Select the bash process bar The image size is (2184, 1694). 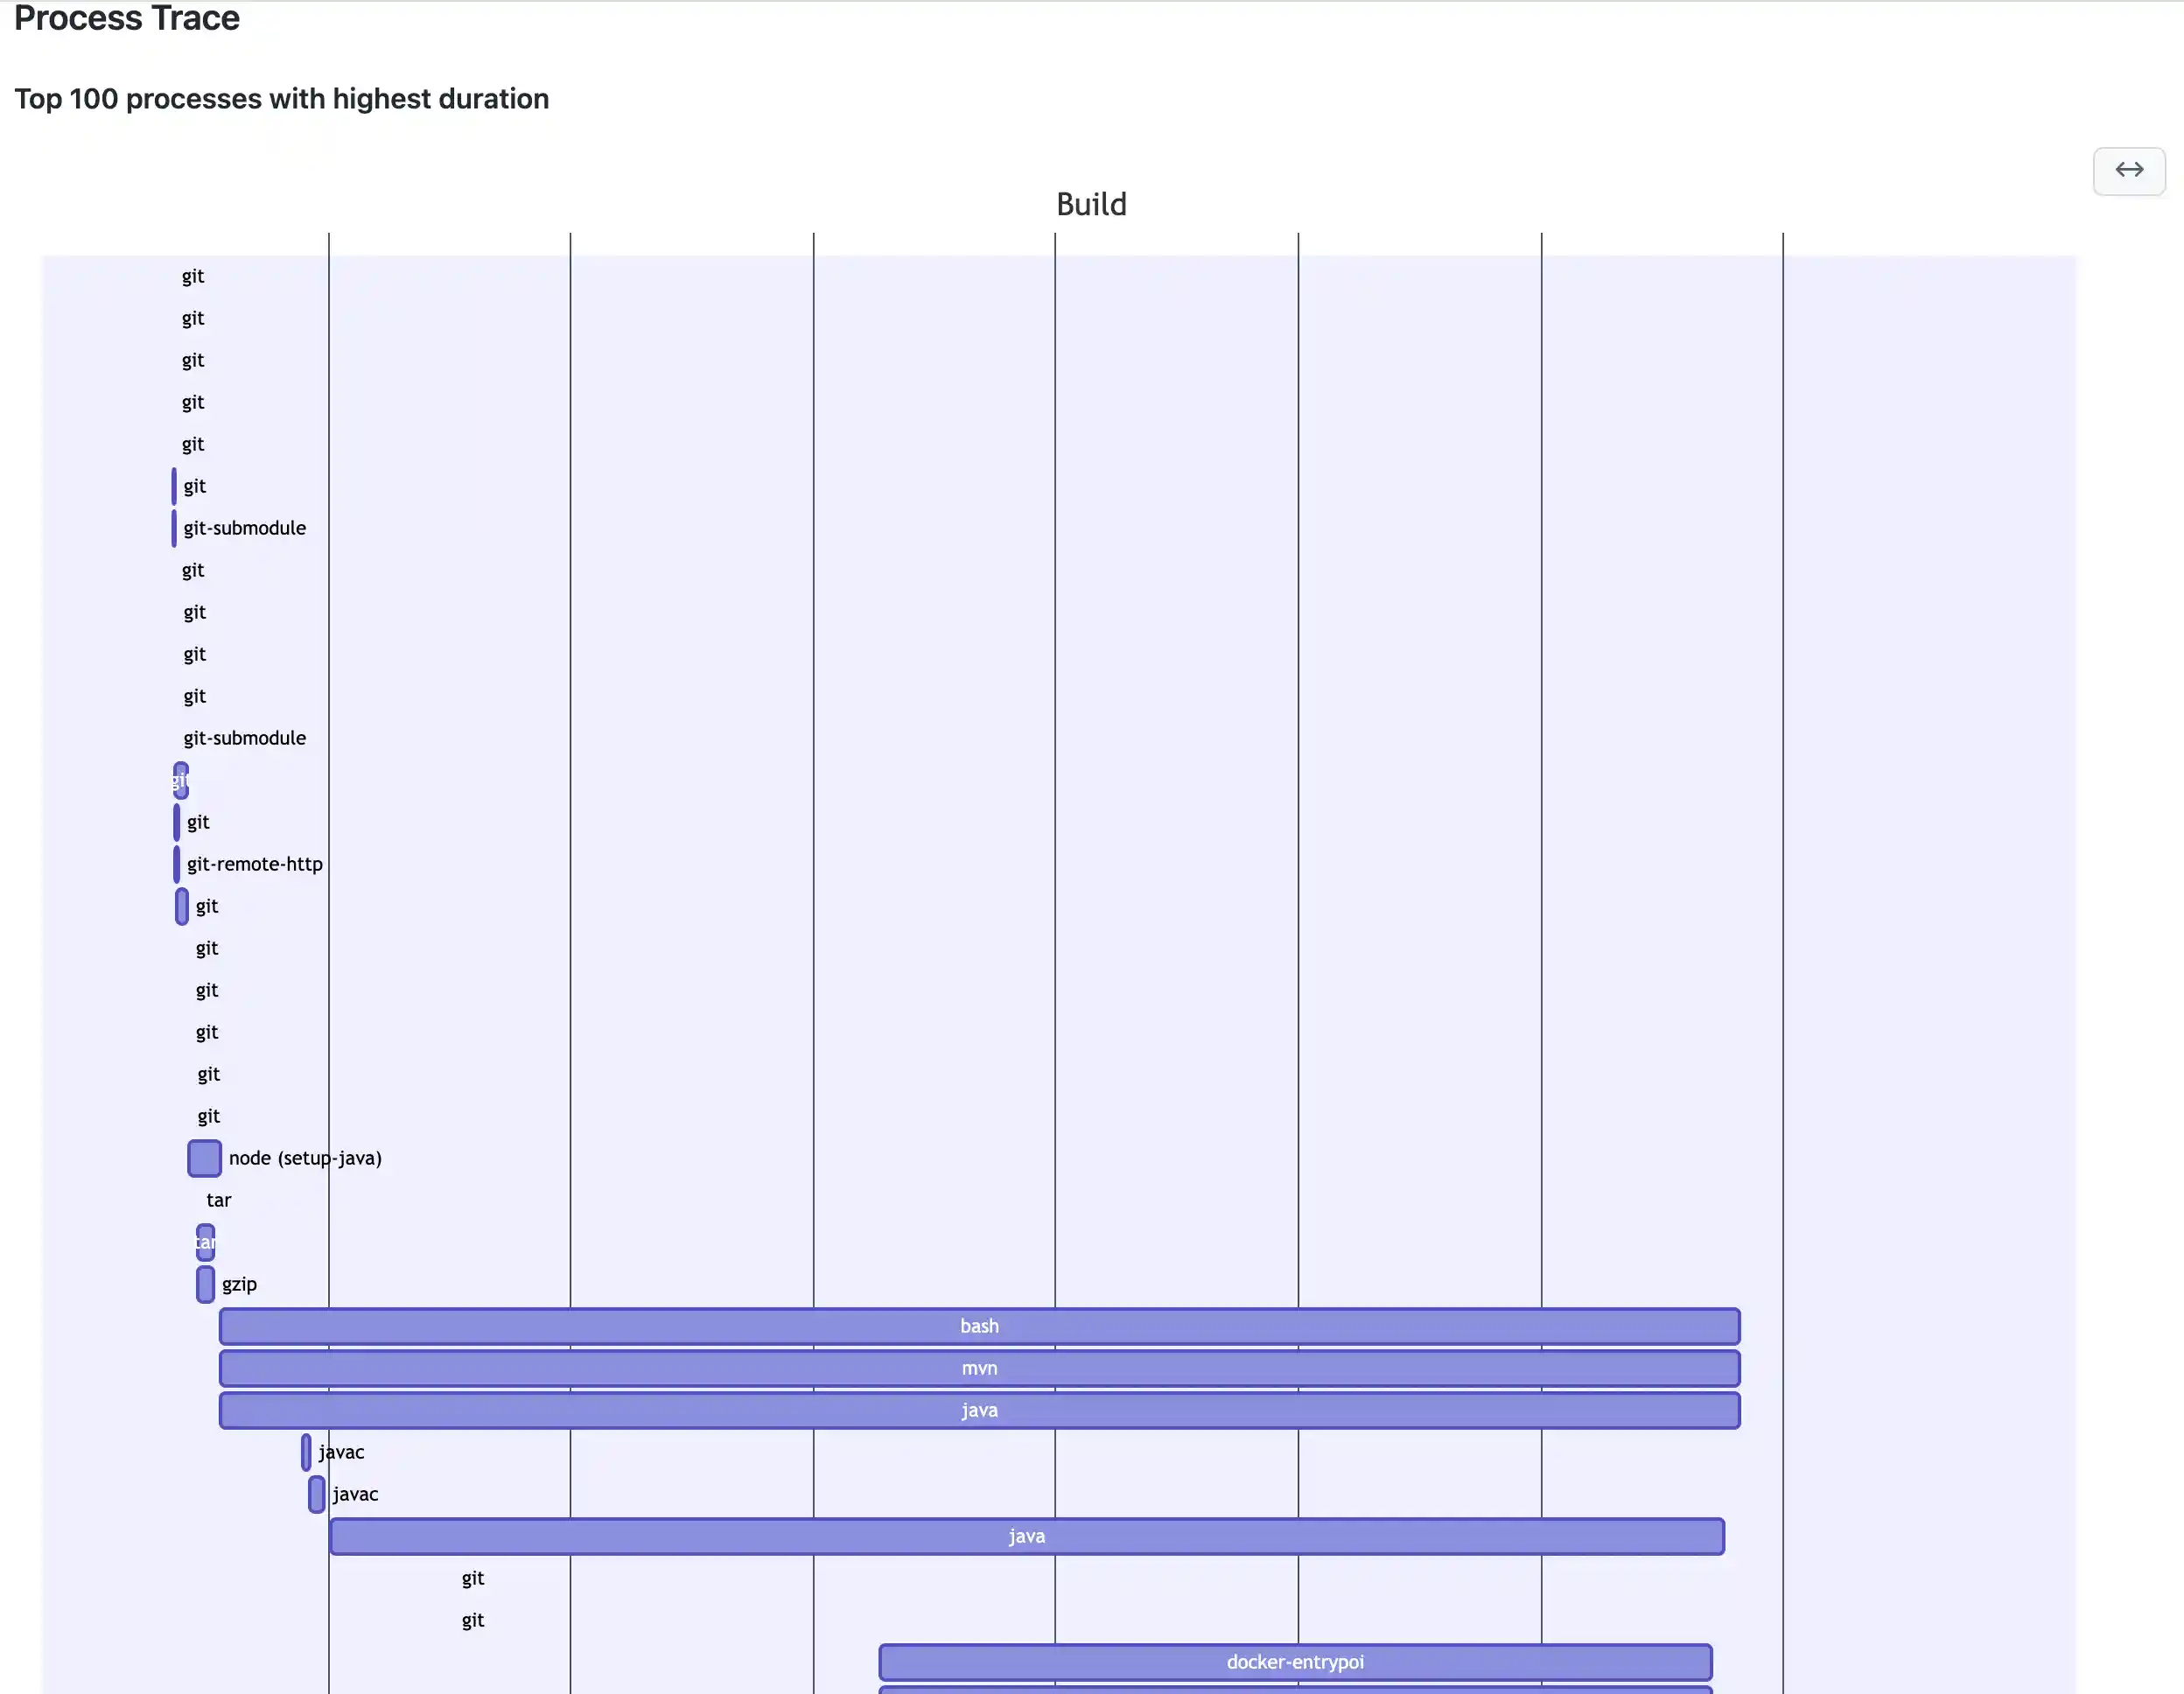(x=978, y=1326)
